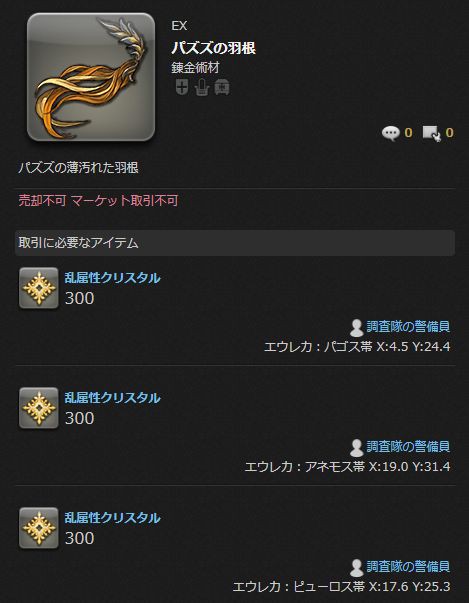Open 調査隊の警備員 NPC link at ピューロス帯
469x603 pixels.
click(408, 566)
